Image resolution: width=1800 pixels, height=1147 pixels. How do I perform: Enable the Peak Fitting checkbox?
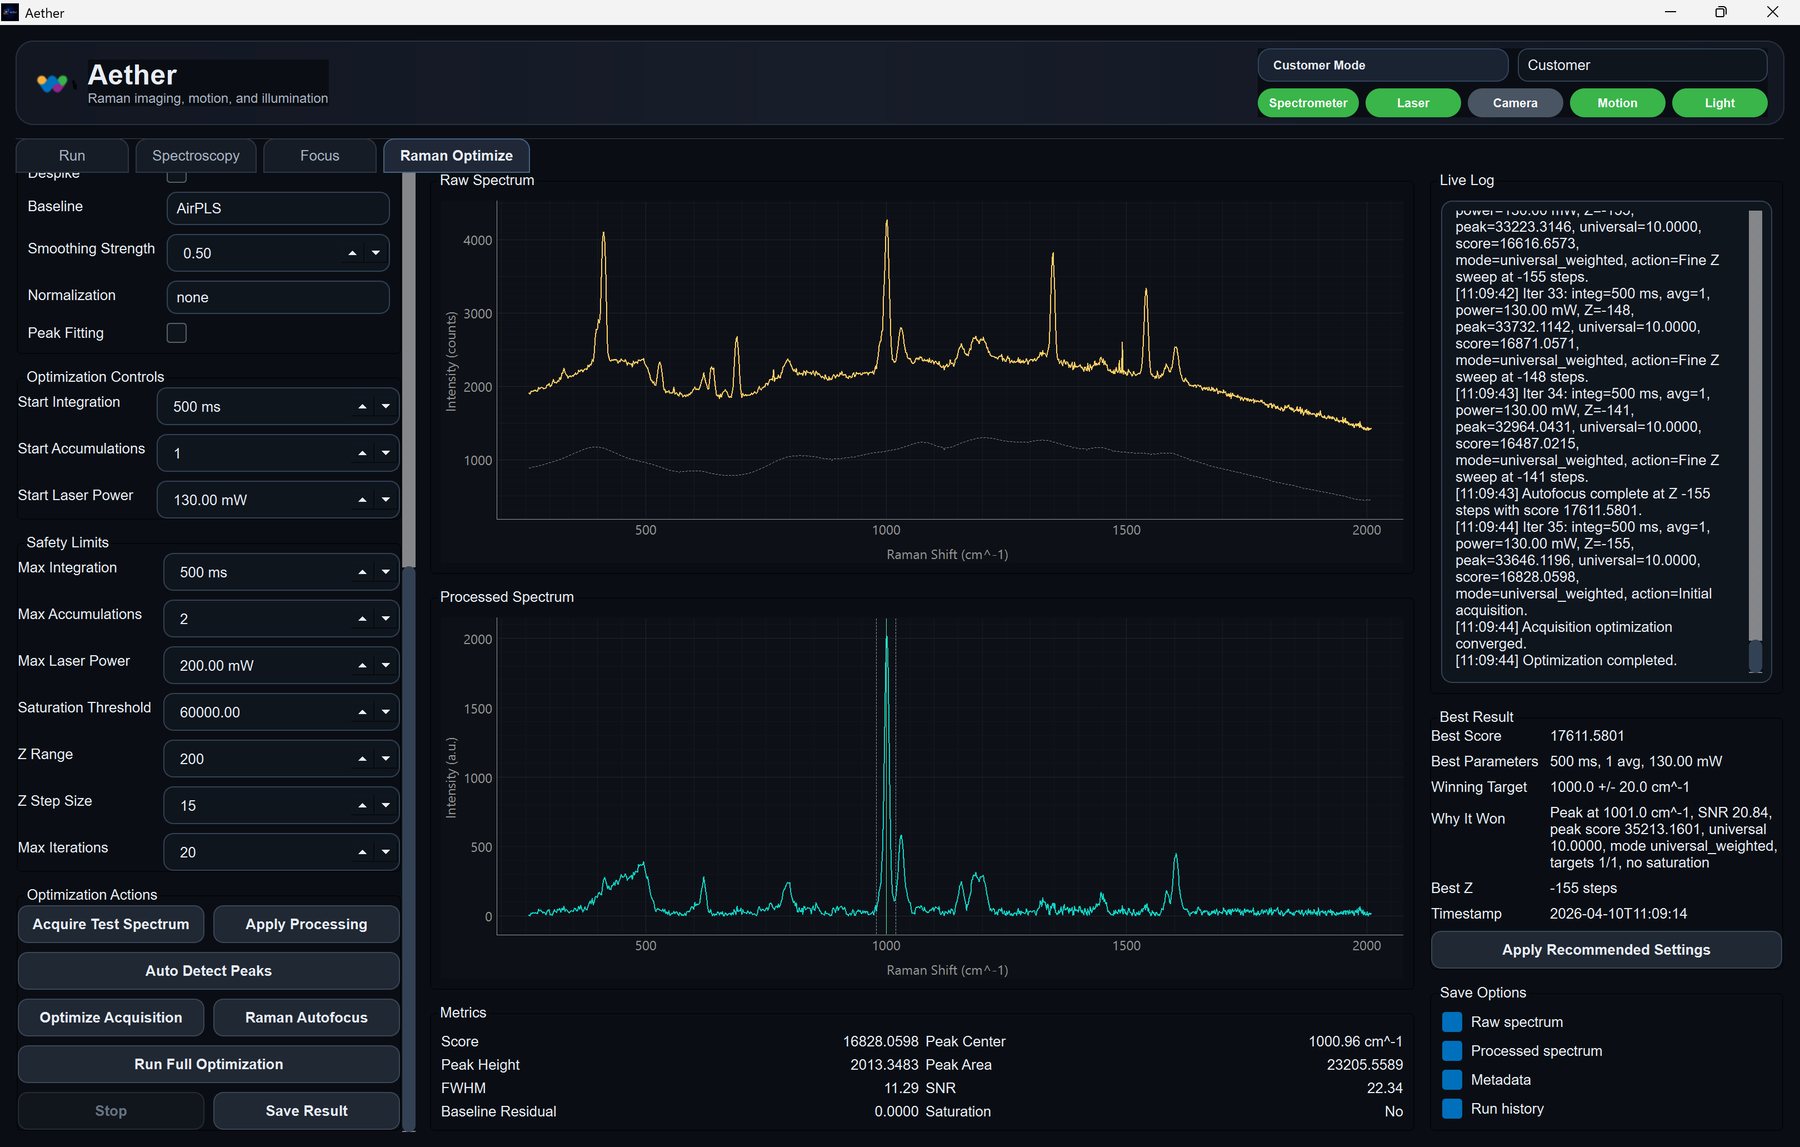(177, 333)
